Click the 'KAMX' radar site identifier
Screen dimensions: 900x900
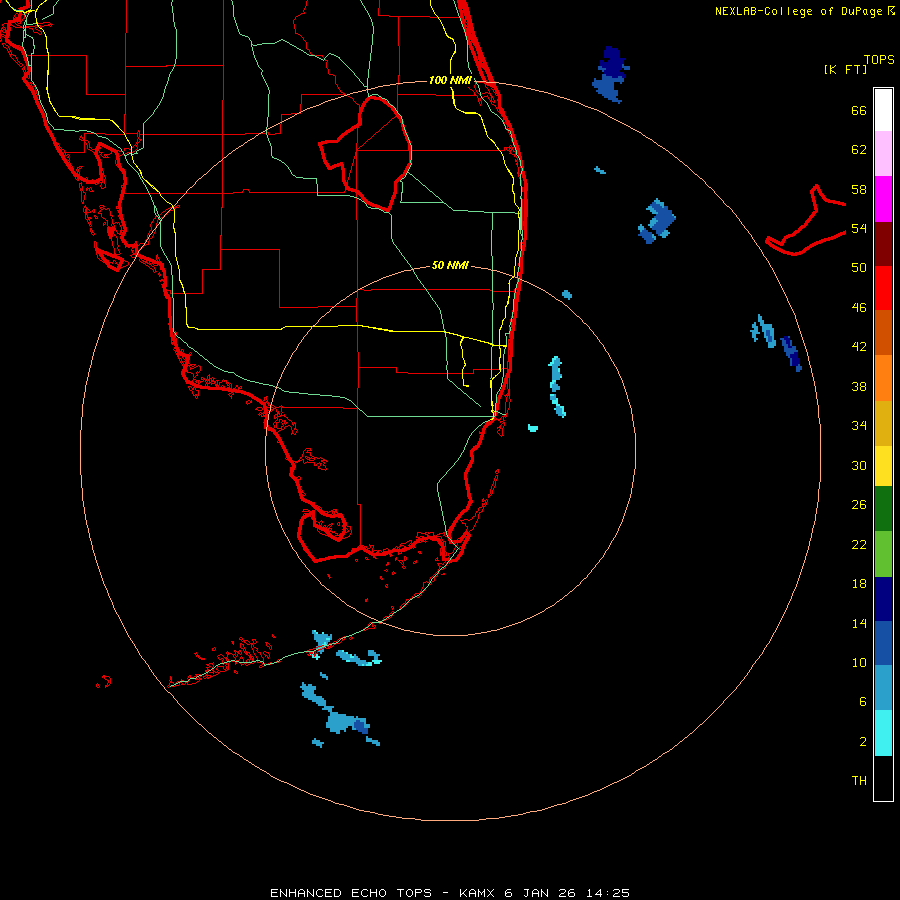pos(478,893)
